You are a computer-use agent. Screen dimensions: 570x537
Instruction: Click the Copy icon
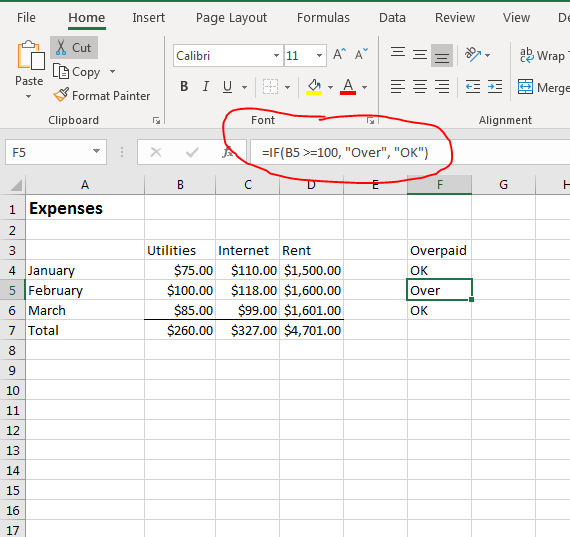click(x=60, y=71)
